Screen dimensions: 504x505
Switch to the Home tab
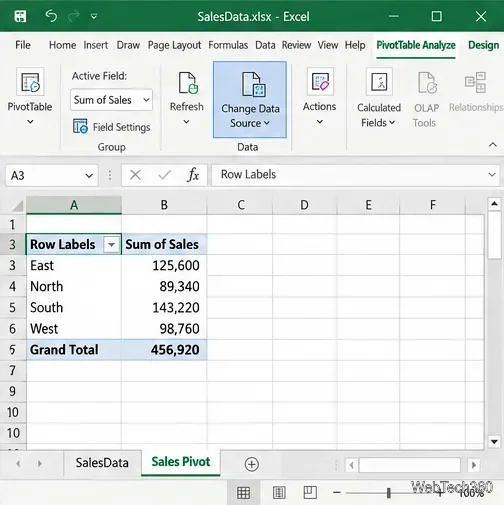click(x=62, y=45)
